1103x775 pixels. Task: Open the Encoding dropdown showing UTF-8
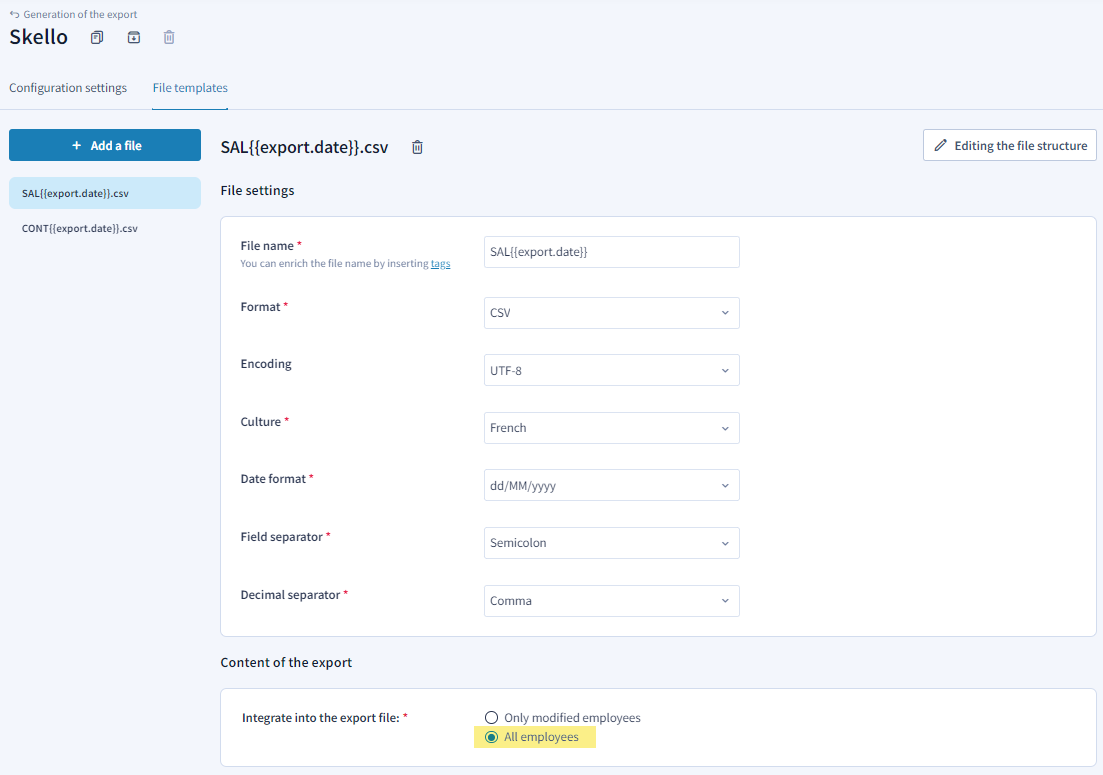(611, 371)
